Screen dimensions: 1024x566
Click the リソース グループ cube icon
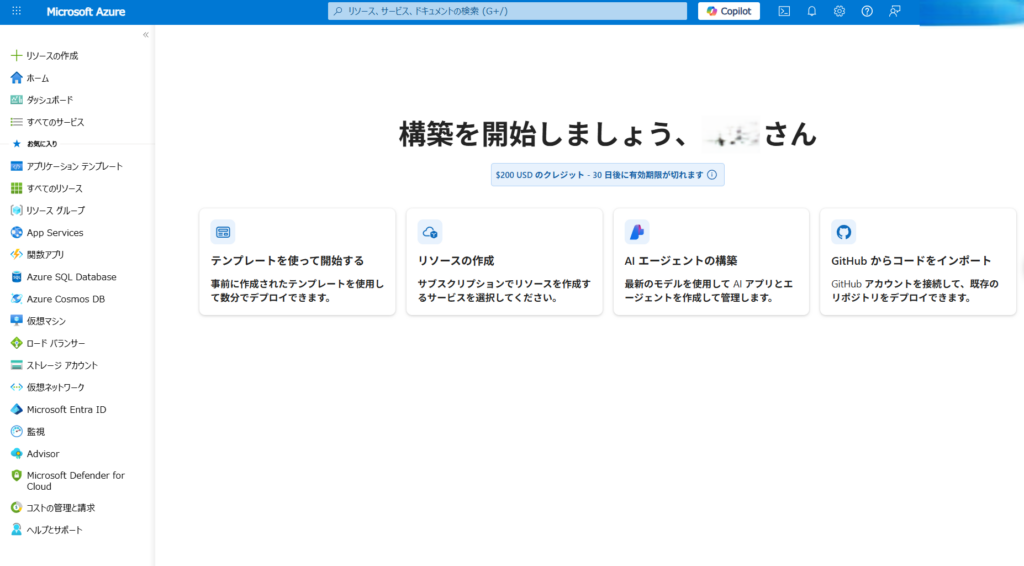pos(16,210)
